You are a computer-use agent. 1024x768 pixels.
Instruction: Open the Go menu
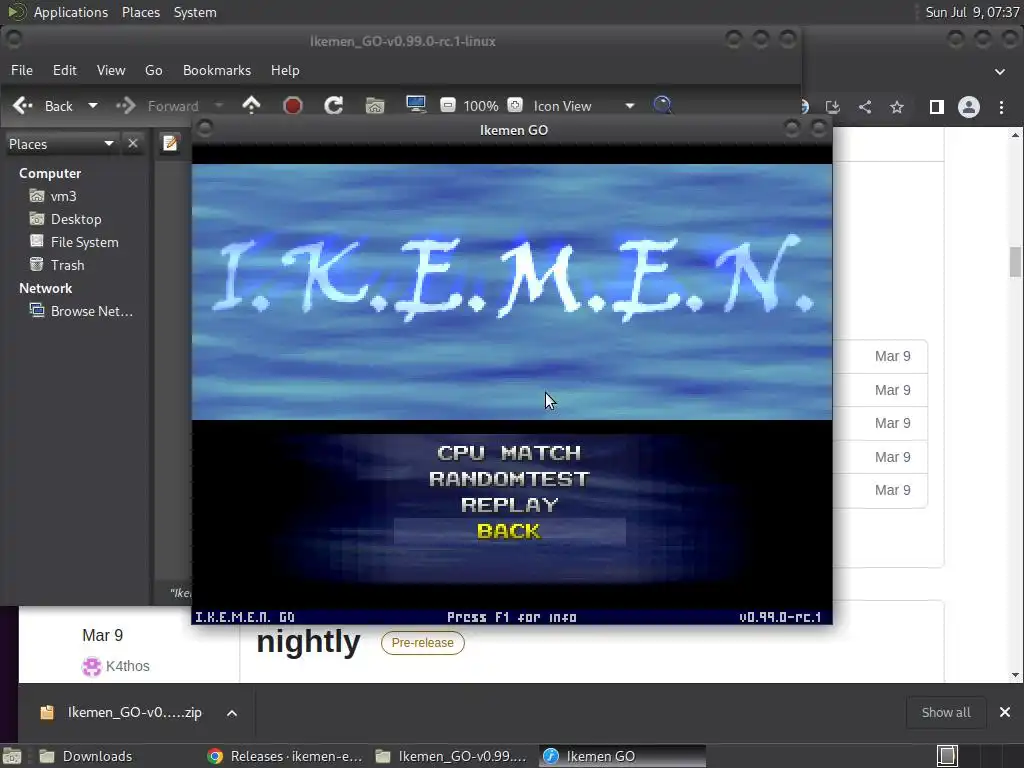click(153, 70)
